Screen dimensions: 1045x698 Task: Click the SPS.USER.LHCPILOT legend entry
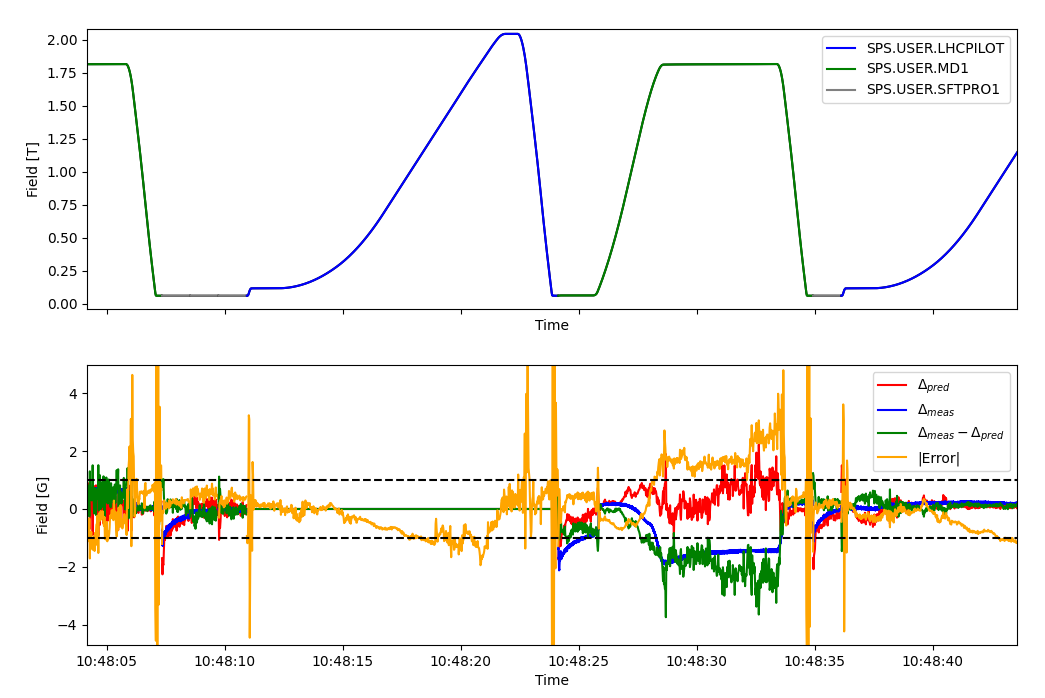tap(935, 48)
